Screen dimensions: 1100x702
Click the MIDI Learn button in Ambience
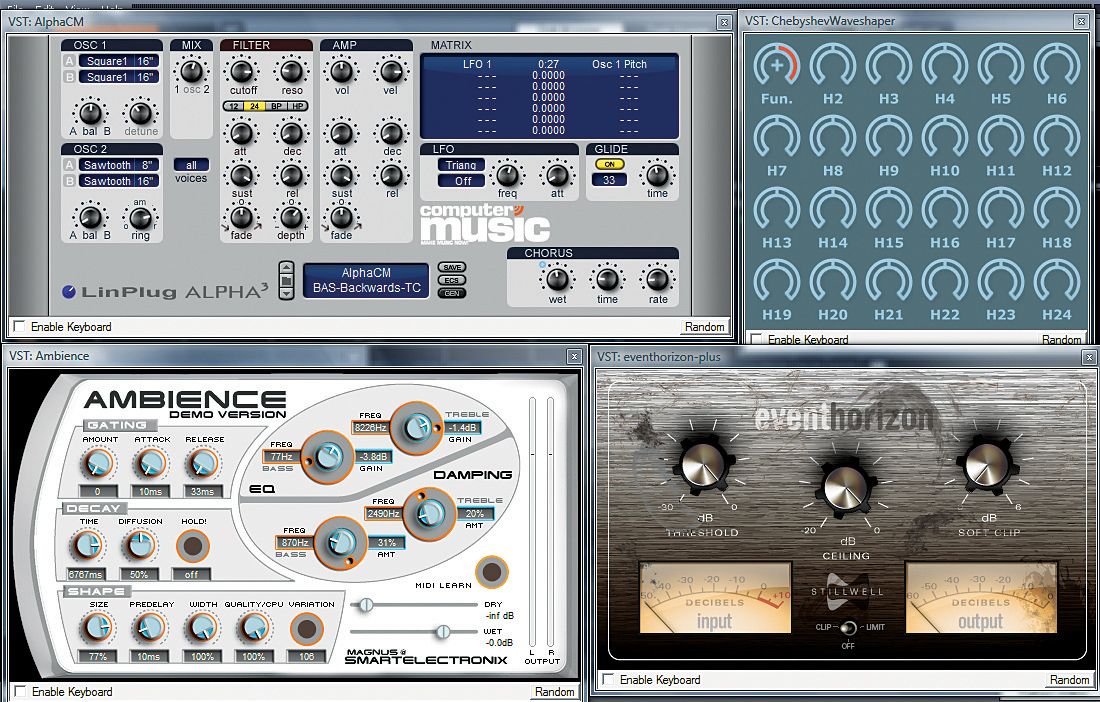(x=490, y=573)
